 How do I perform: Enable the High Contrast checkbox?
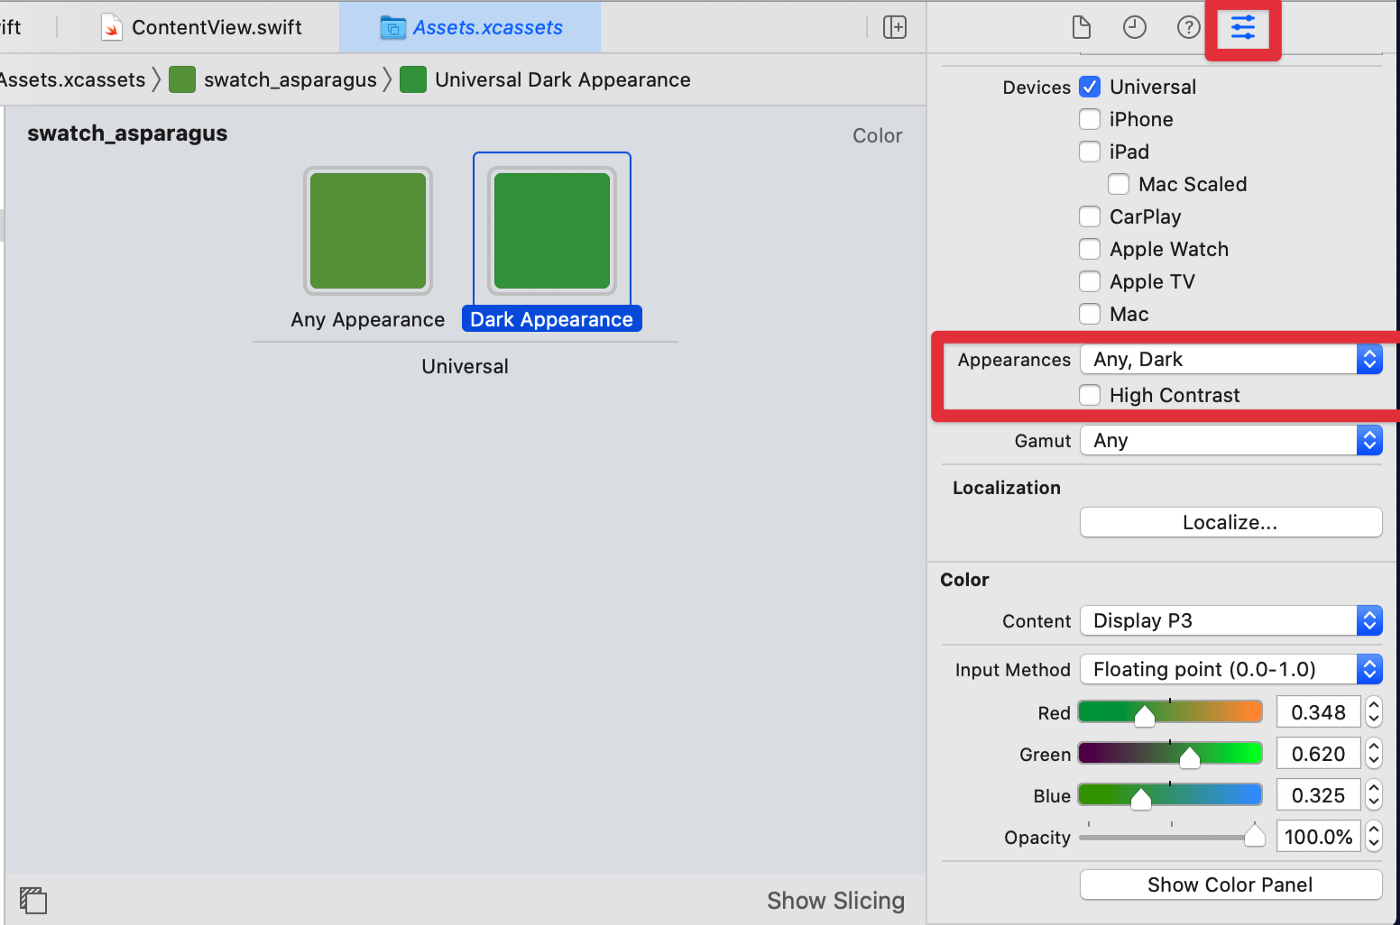tap(1089, 395)
